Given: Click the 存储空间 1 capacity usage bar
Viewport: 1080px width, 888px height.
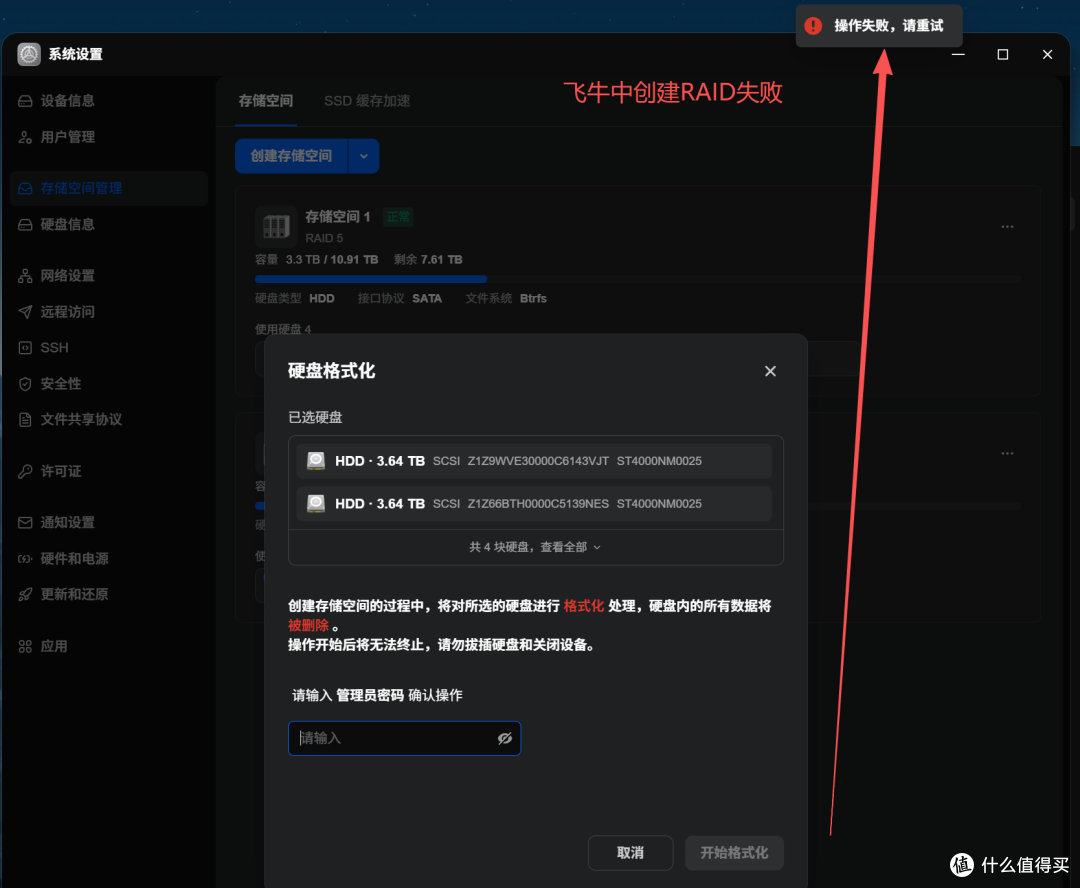Looking at the screenshot, I should point(637,279).
